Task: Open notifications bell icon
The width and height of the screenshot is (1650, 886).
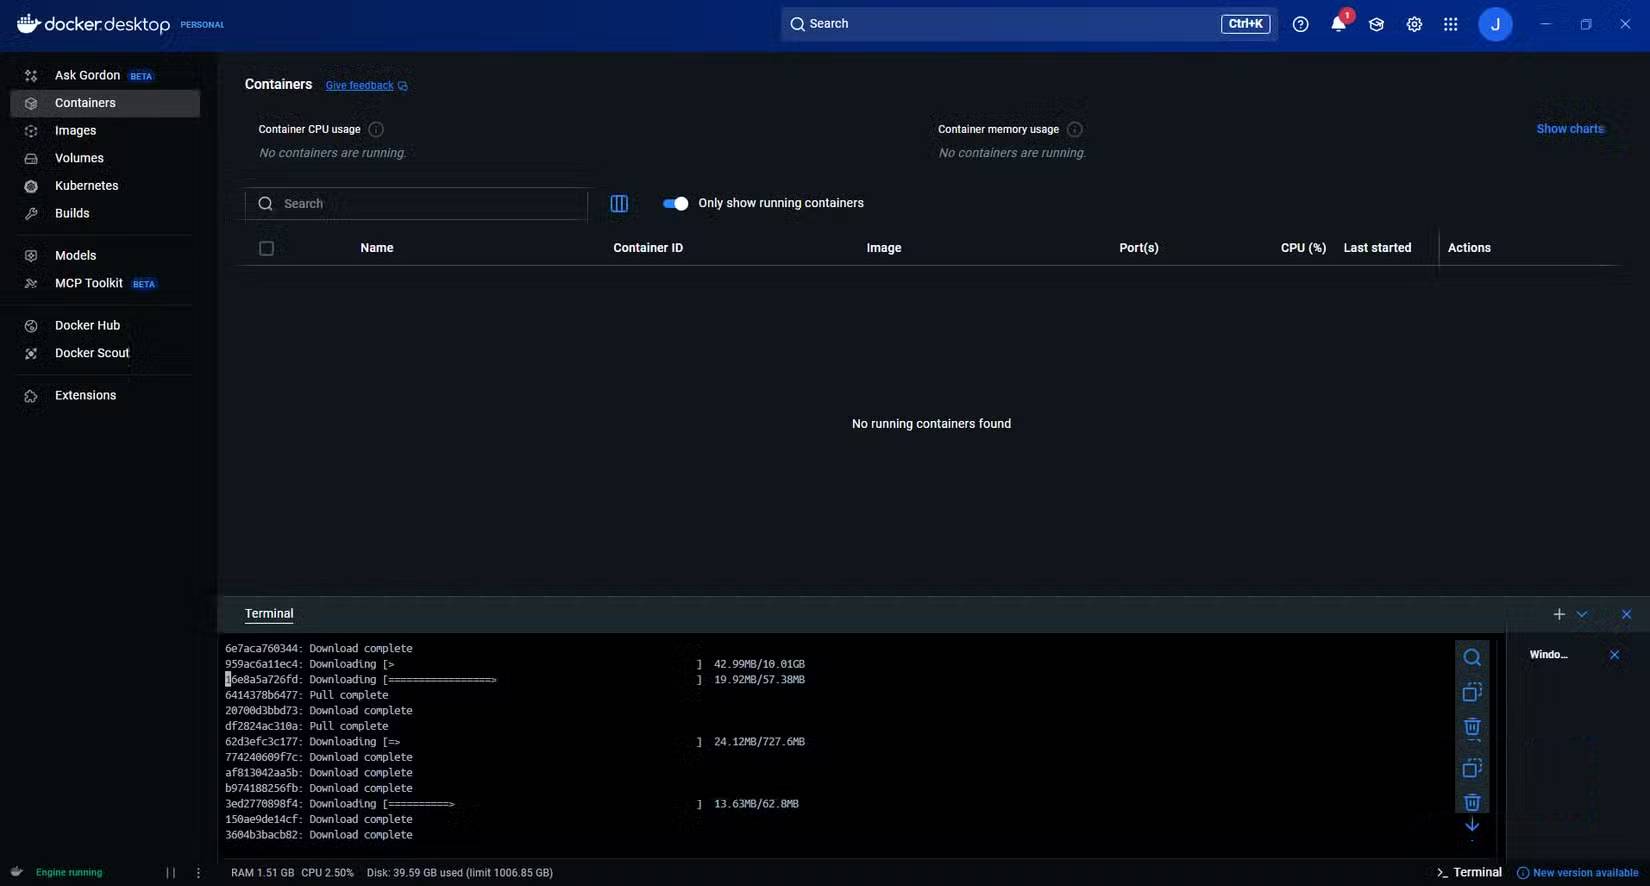Action: pos(1338,24)
